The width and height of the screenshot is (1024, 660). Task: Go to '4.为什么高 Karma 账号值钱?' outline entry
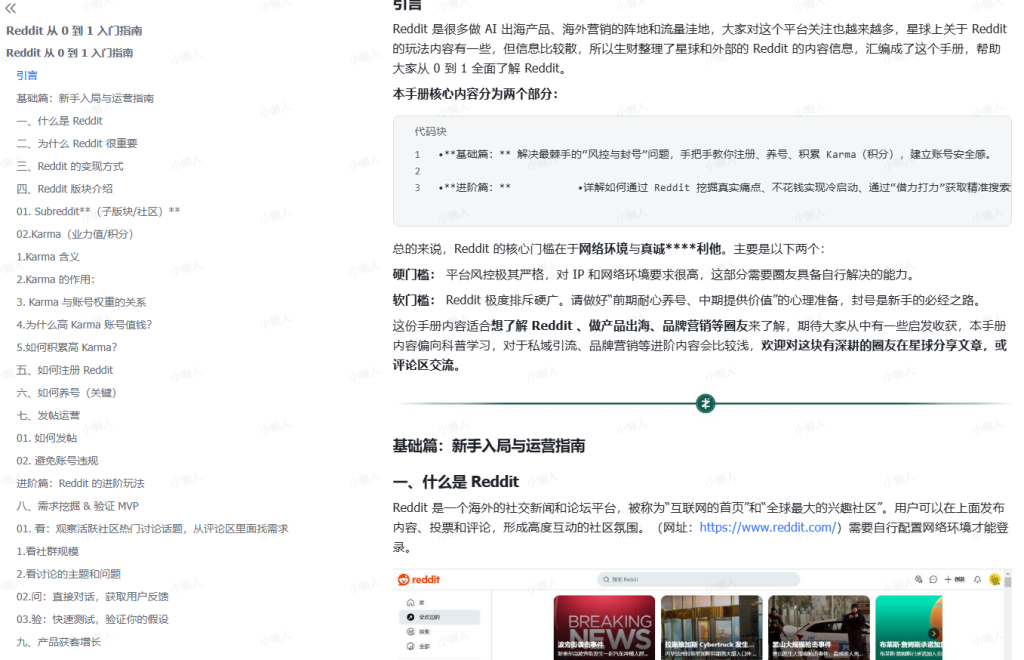(x=84, y=324)
